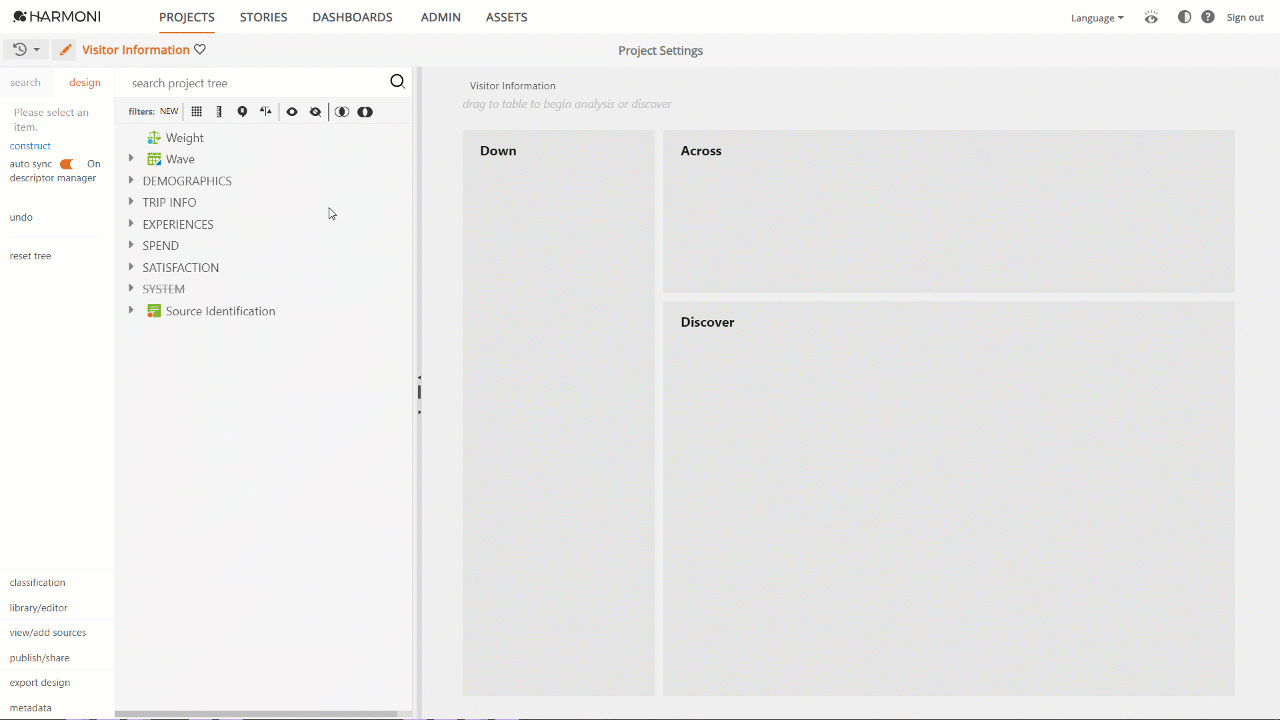Click undo
Image resolution: width=1280 pixels, height=720 pixels.
pos(21,217)
